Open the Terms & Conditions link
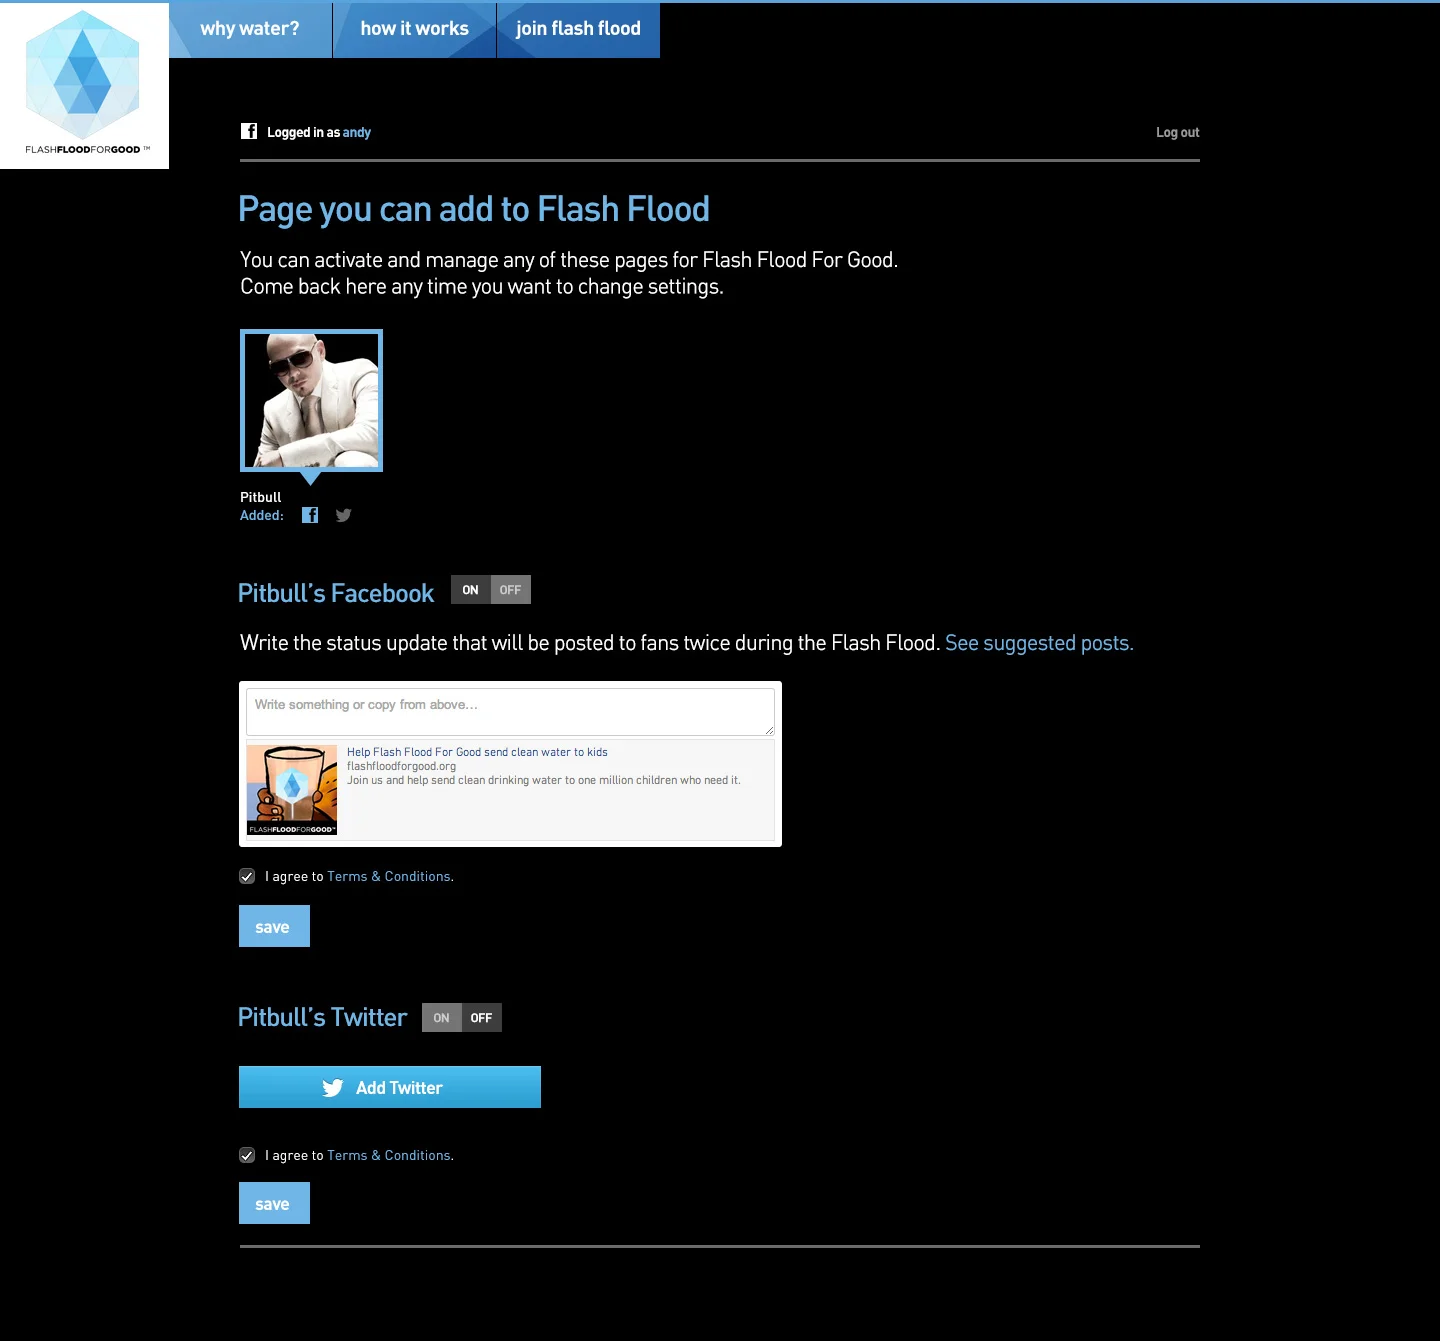The image size is (1440, 1341). [x=388, y=876]
